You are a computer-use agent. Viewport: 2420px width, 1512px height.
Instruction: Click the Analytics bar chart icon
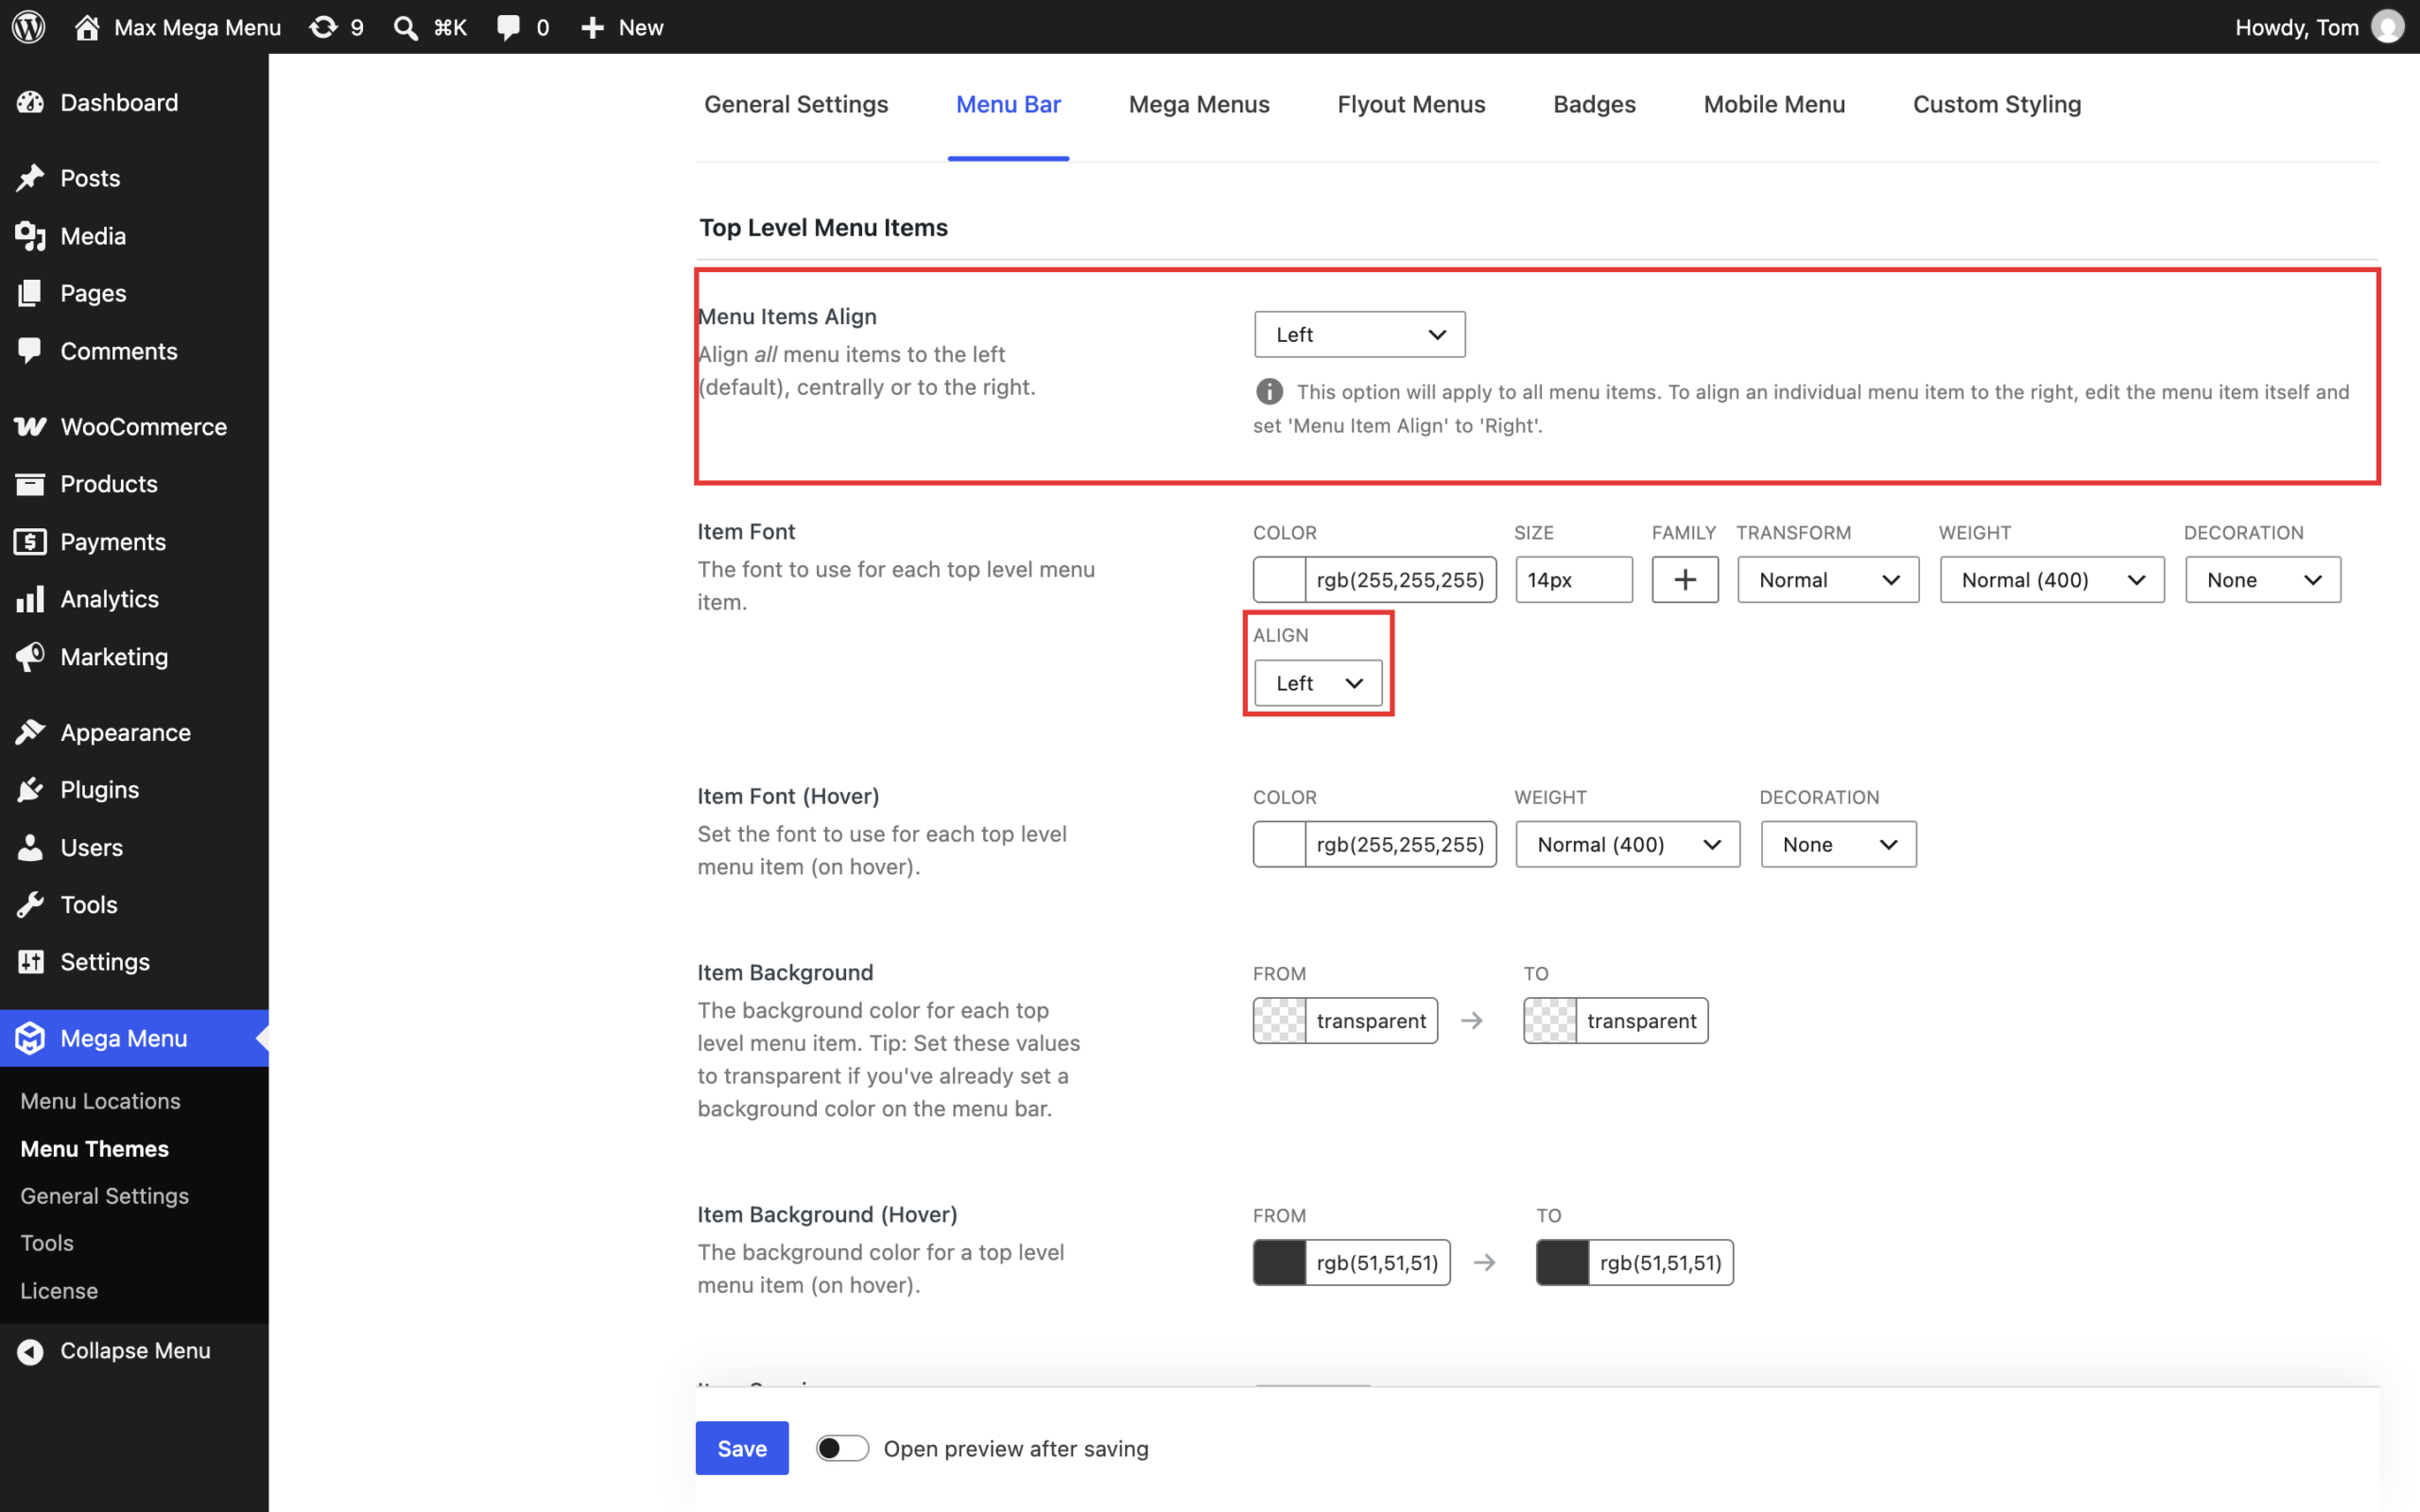coord(30,599)
